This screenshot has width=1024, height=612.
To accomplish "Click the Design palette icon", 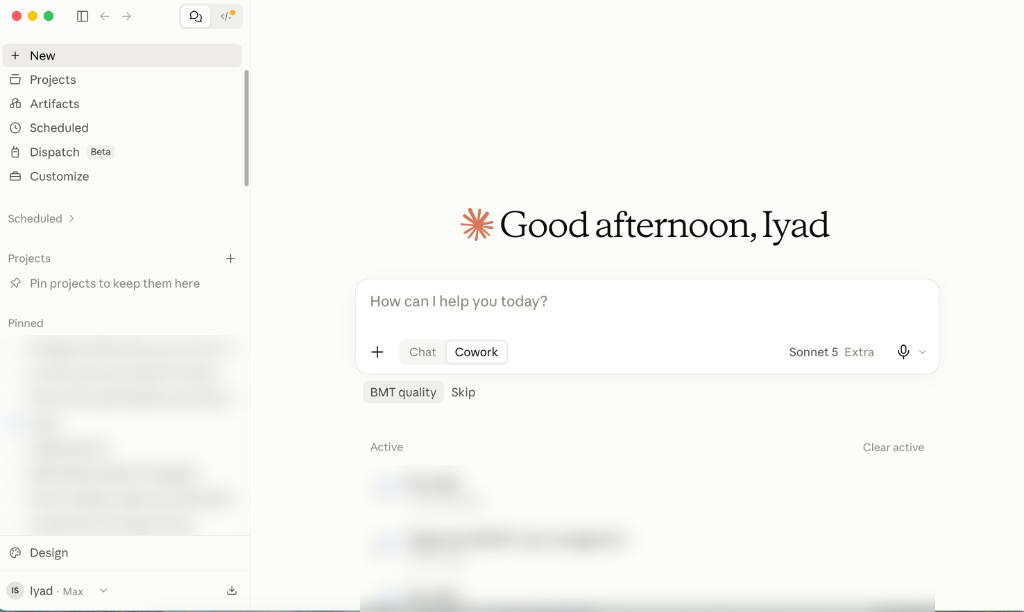I will pos(16,553).
